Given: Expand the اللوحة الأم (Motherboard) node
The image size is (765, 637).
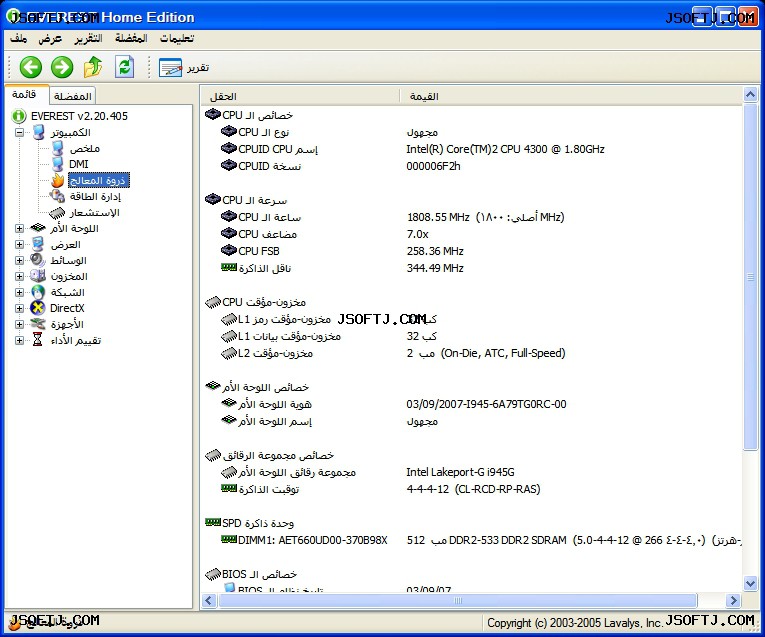Looking at the screenshot, I should tap(19, 228).
